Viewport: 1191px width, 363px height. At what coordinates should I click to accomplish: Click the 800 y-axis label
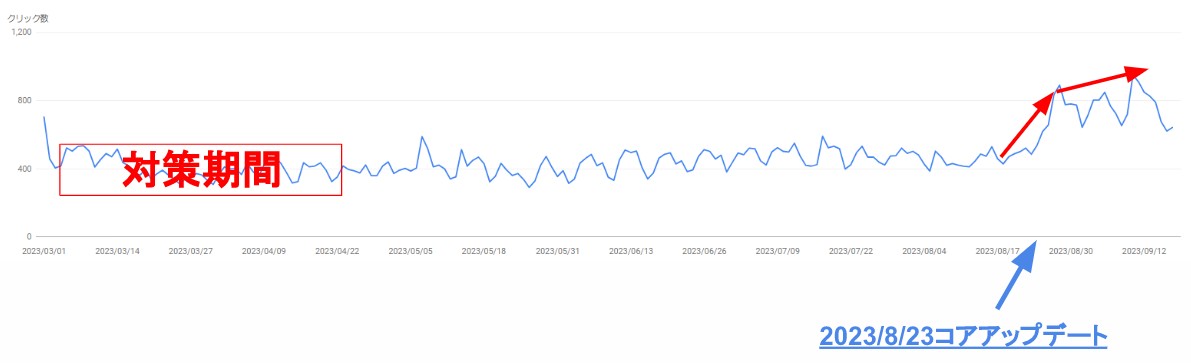[x=25, y=101]
